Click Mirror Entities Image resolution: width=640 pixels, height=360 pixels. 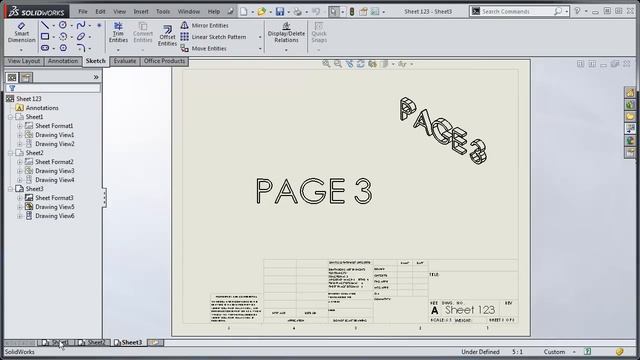(205, 25)
